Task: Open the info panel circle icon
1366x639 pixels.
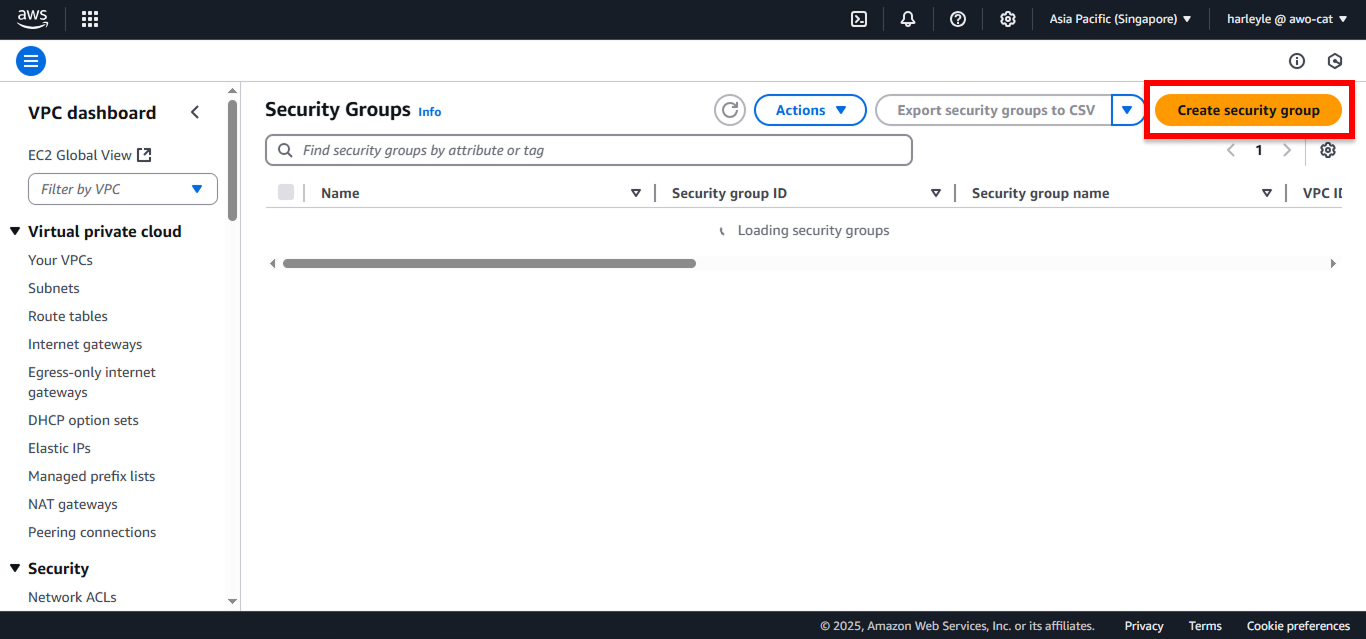Action: (1297, 61)
